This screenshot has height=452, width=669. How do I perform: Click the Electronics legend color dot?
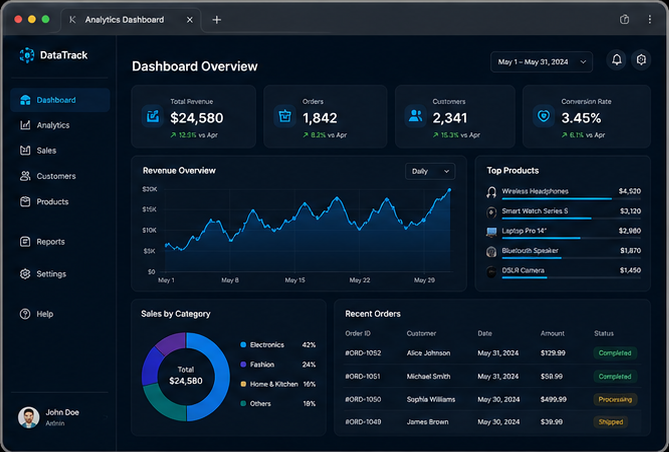[x=243, y=344]
